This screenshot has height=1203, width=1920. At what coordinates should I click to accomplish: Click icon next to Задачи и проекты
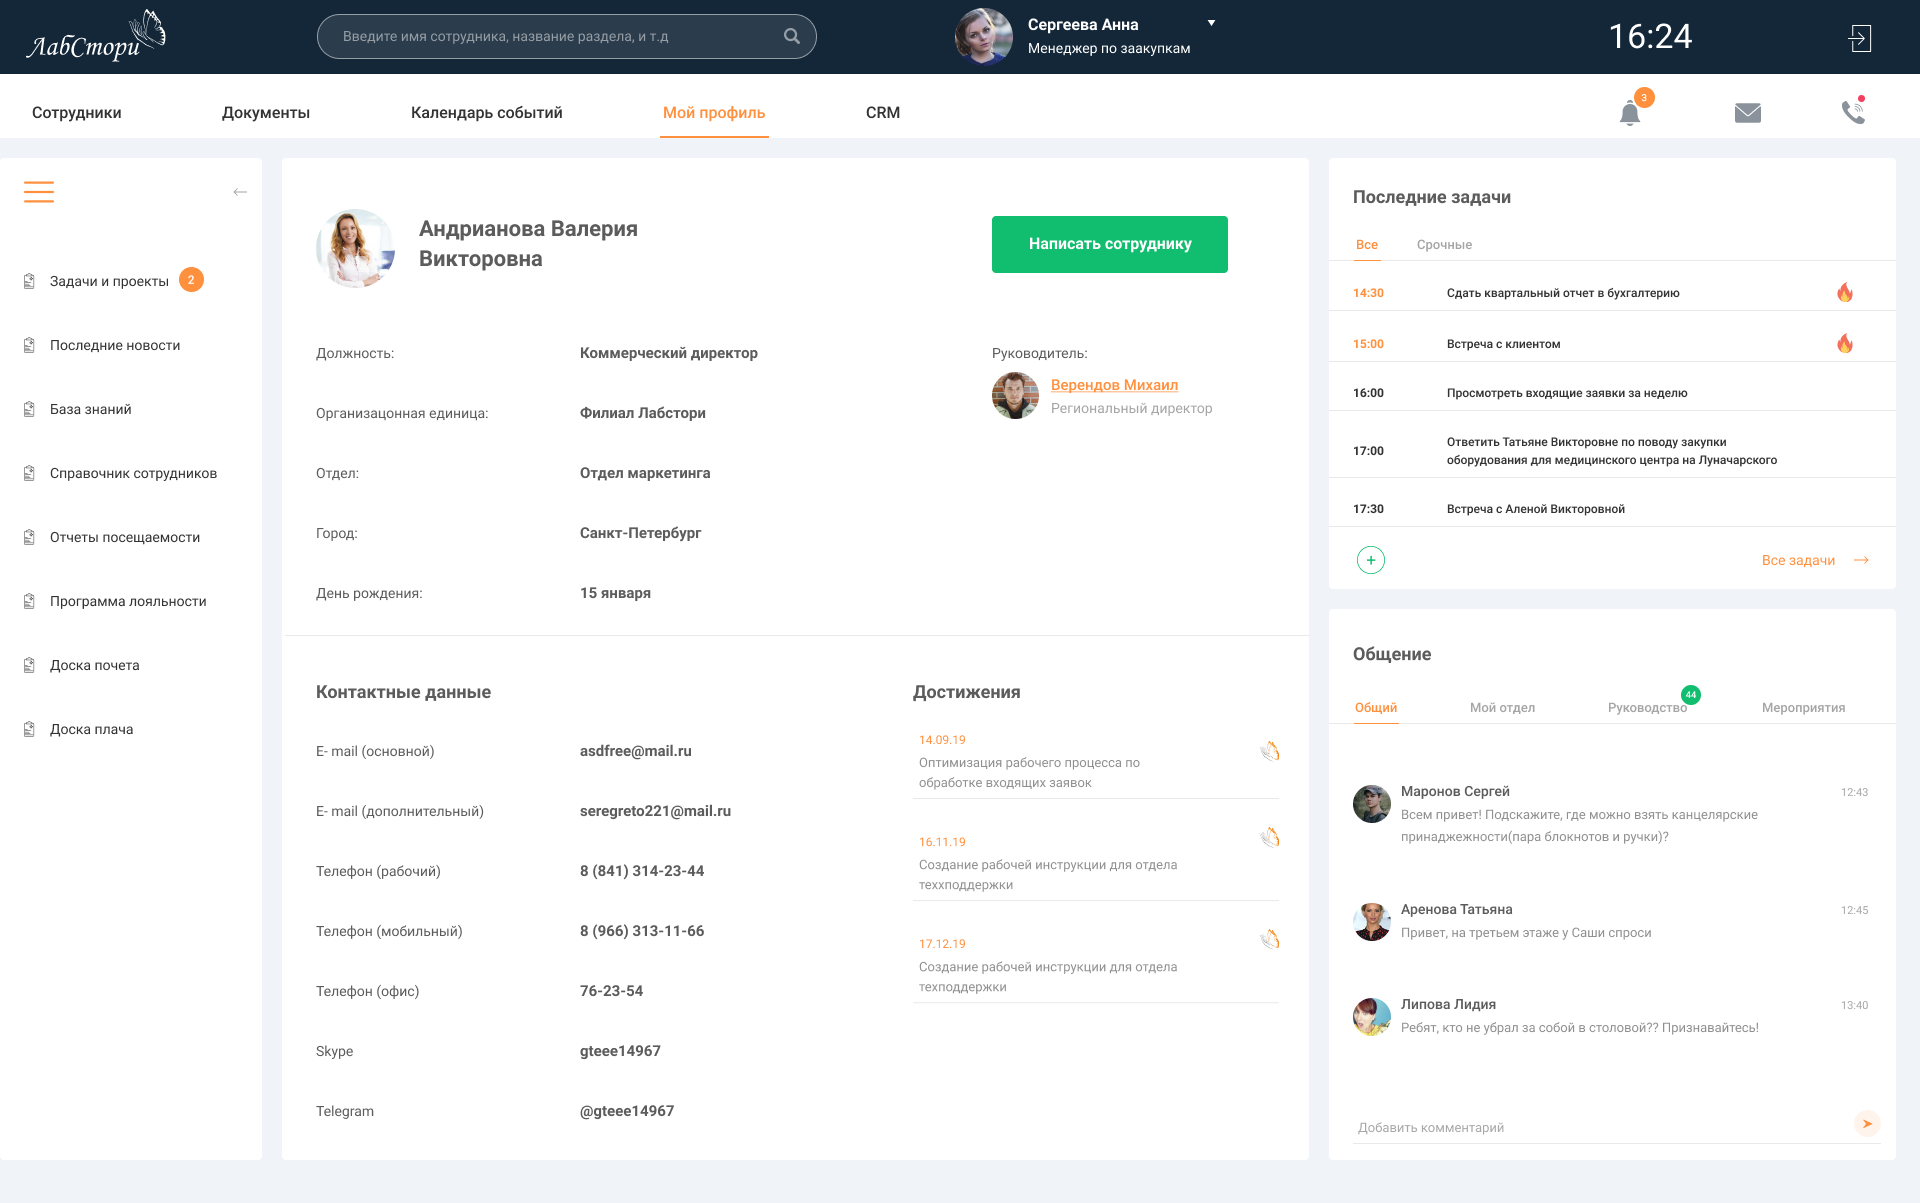coord(29,281)
